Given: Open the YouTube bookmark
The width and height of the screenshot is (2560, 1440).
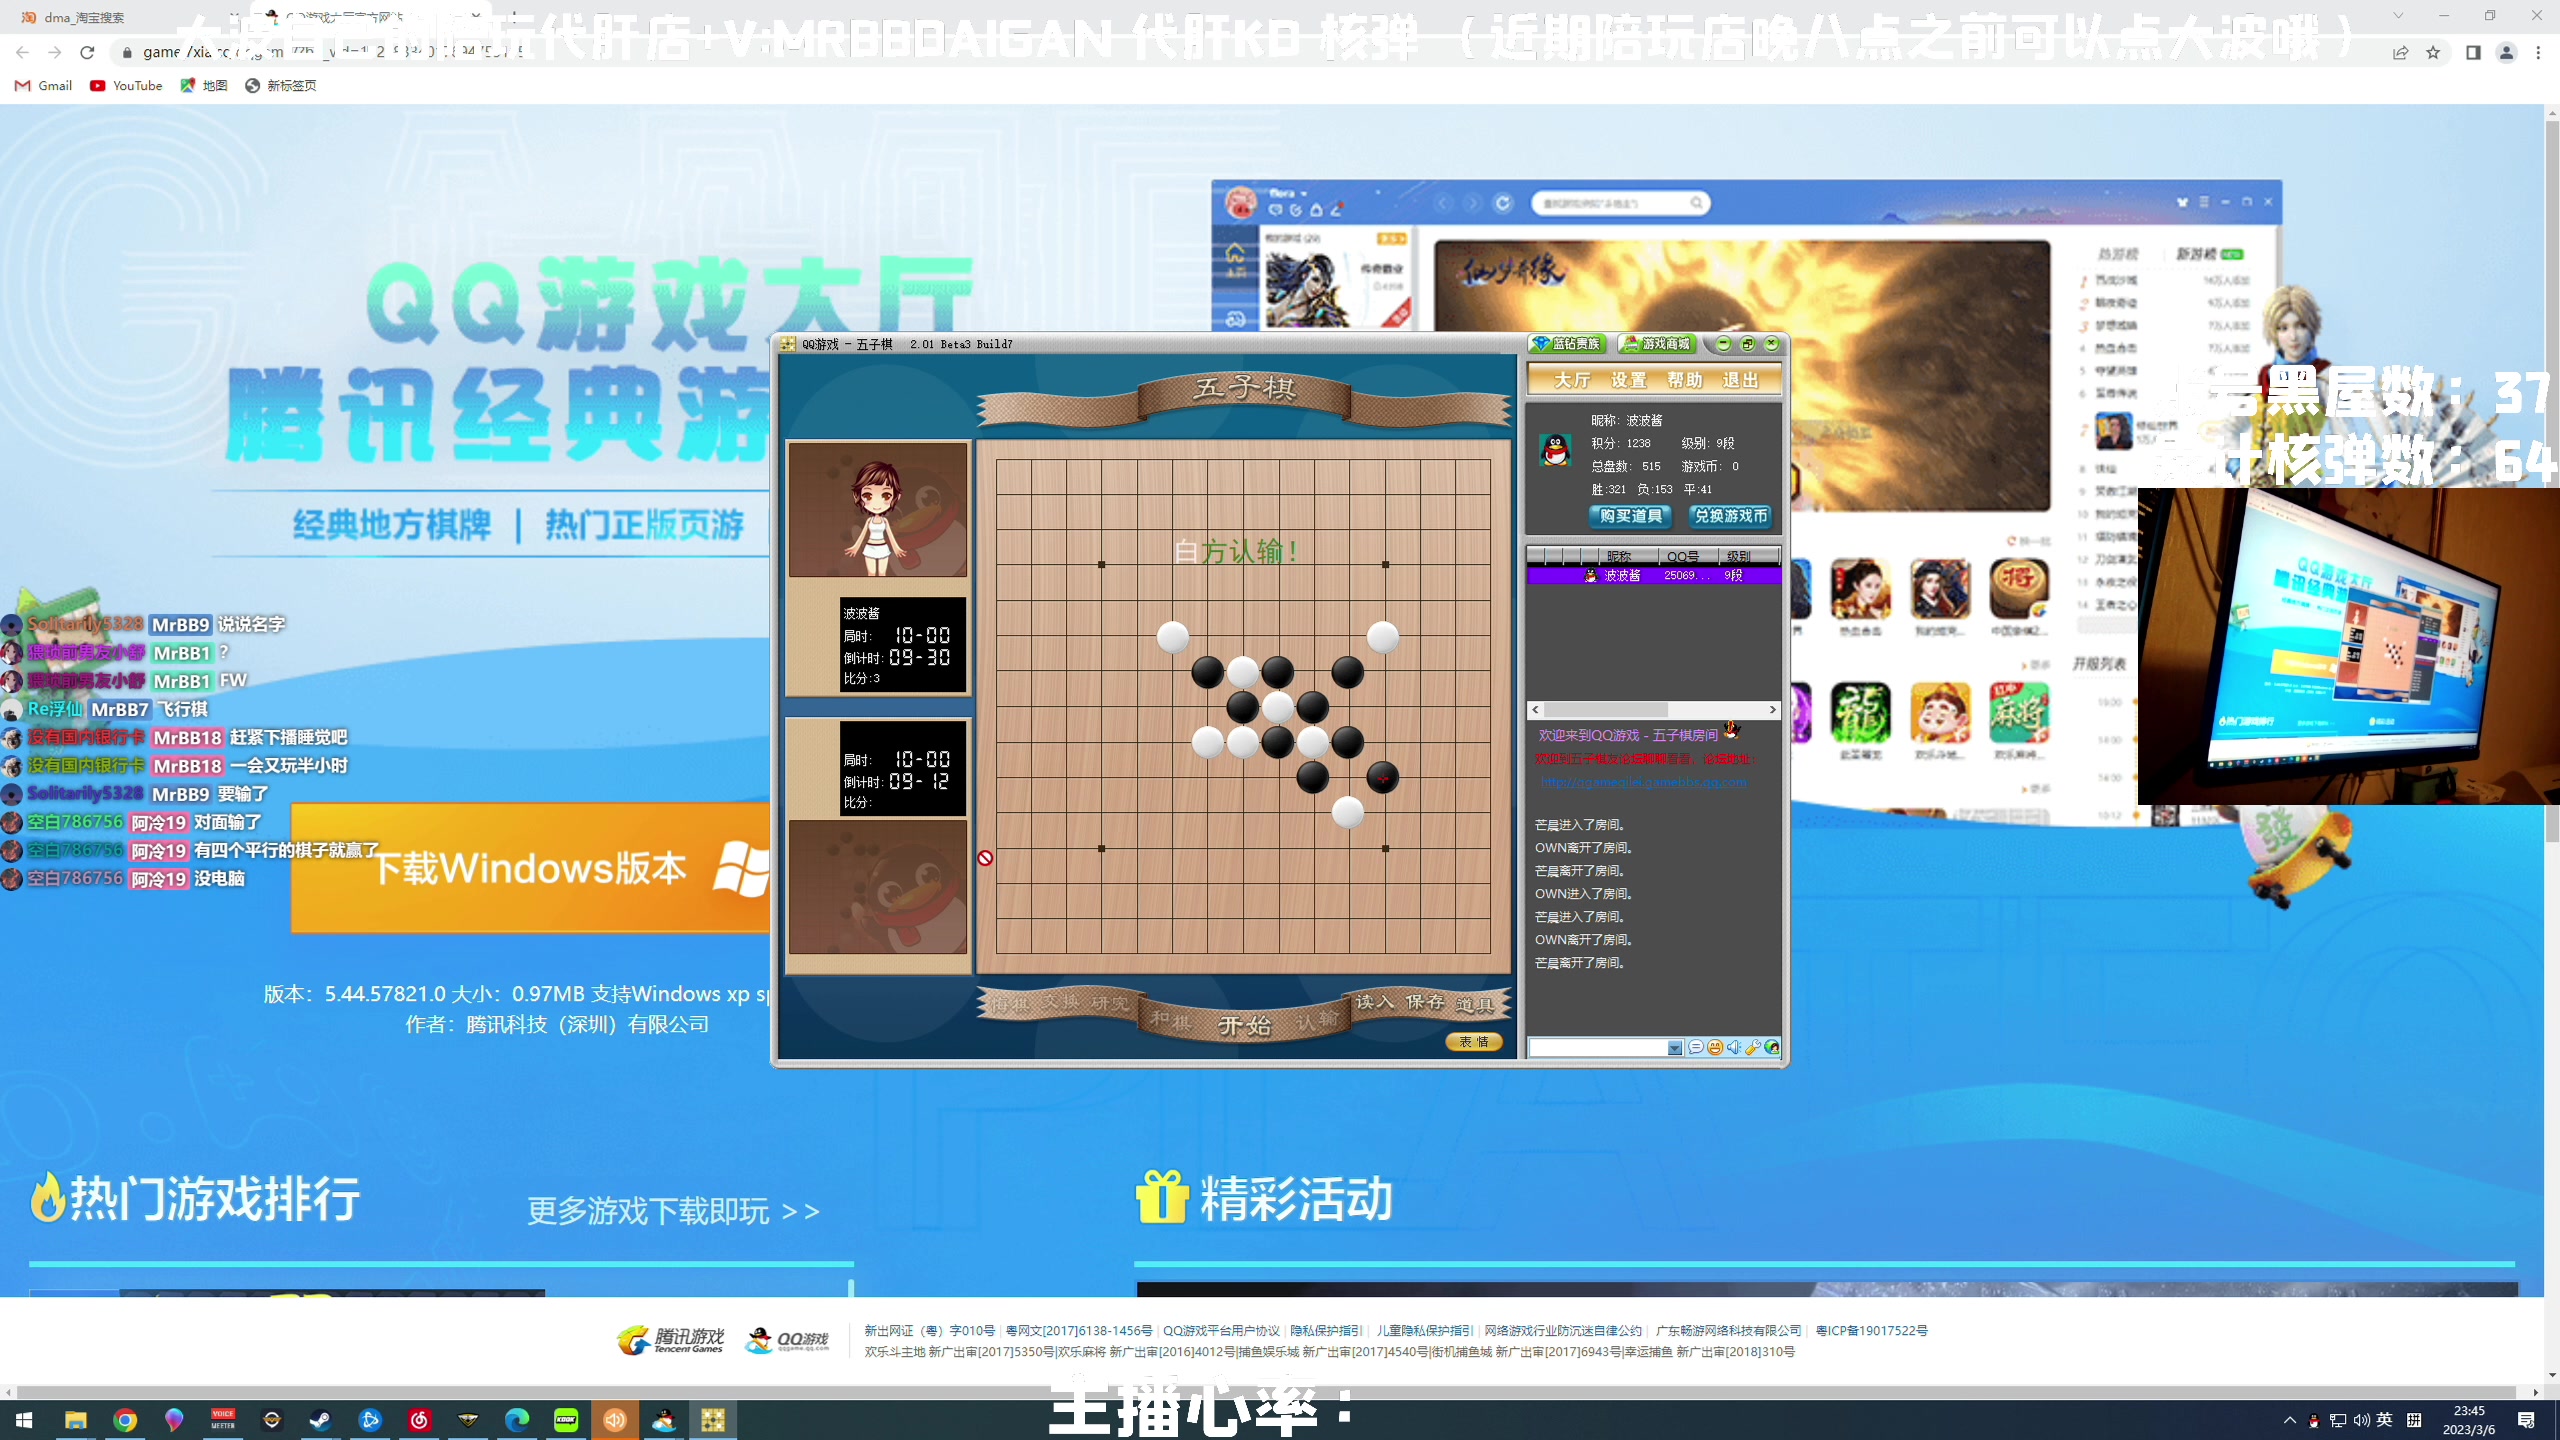Looking at the screenshot, I should pyautogui.click(x=126, y=86).
